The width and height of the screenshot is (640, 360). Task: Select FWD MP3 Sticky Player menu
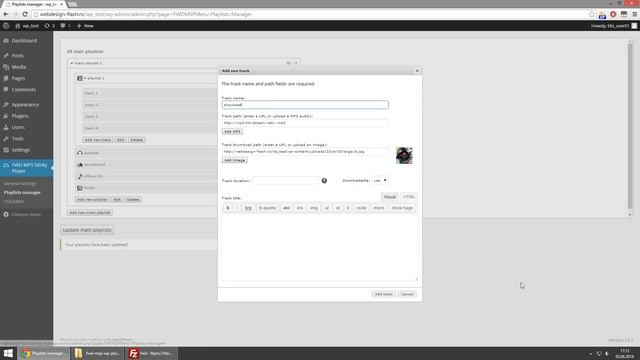click(x=26, y=168)
